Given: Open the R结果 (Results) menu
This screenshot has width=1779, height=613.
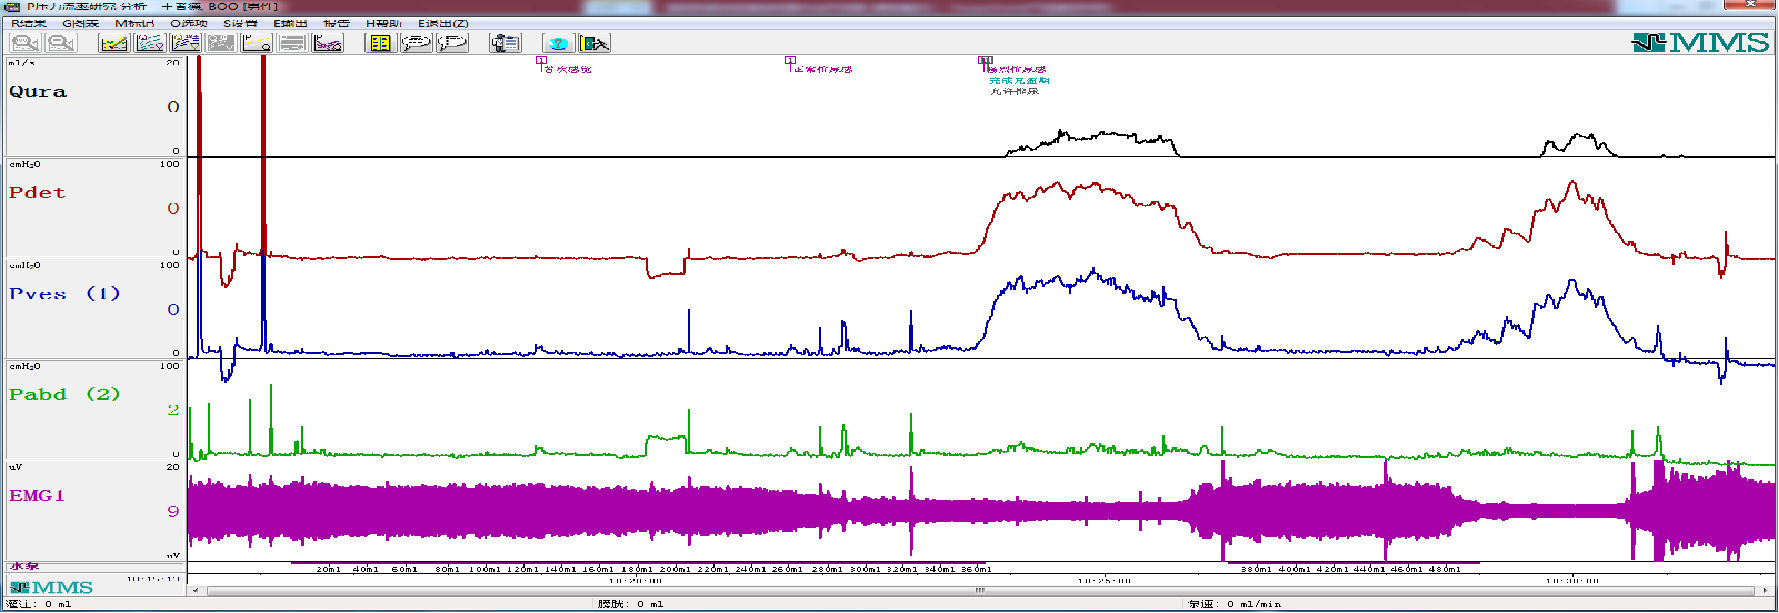Looking at the screenshot, I should (29, 23).
